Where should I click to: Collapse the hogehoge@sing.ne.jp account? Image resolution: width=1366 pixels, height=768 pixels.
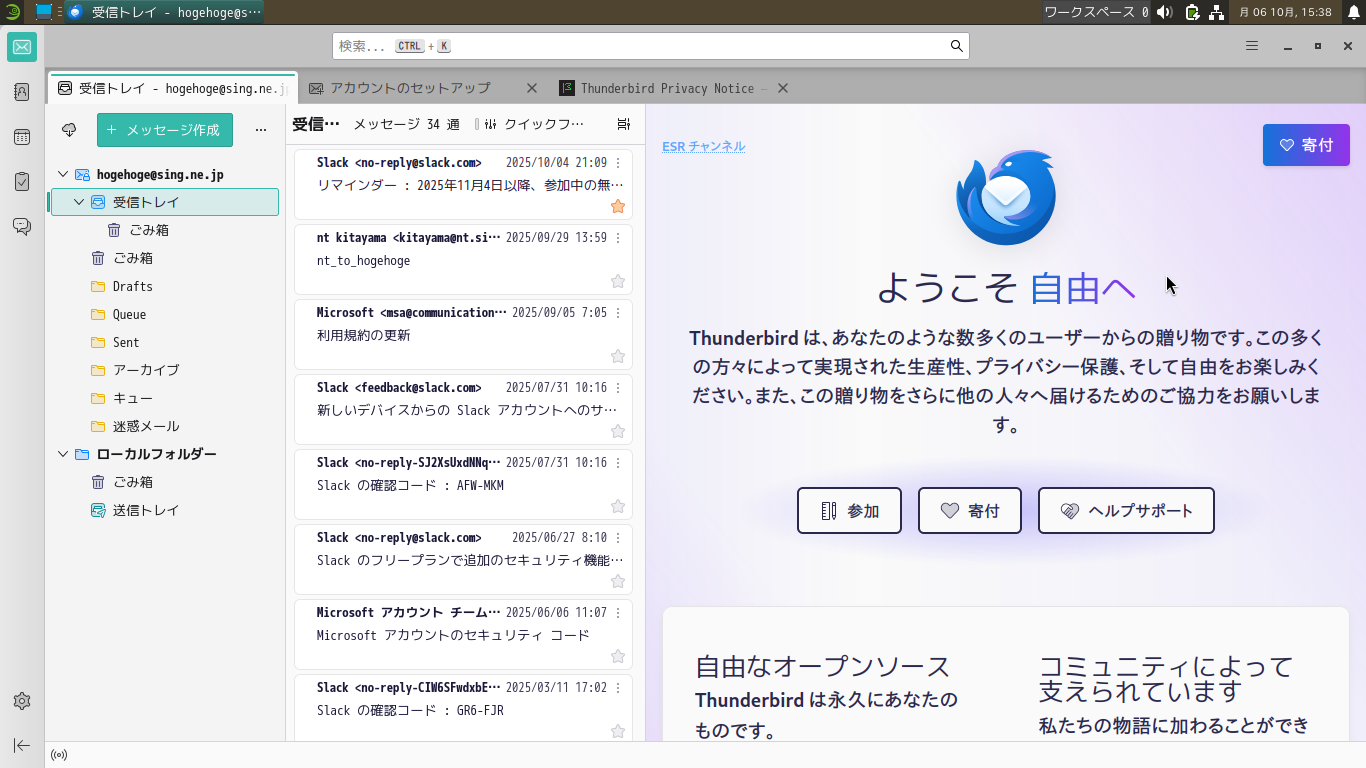pyautogui.click(x=63, y=174)
